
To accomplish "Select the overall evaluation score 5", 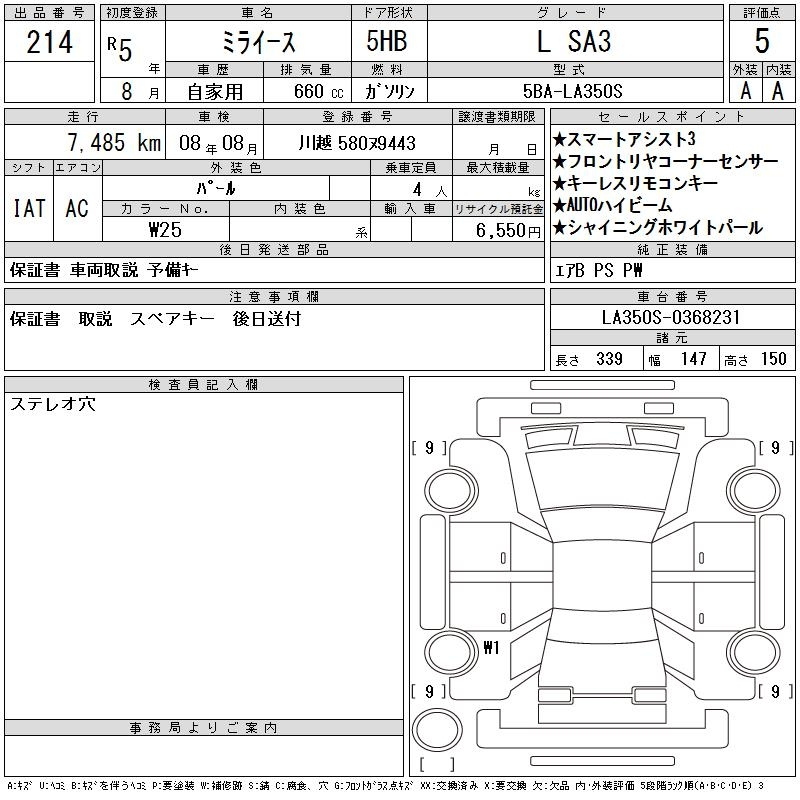I will [762, 41].
